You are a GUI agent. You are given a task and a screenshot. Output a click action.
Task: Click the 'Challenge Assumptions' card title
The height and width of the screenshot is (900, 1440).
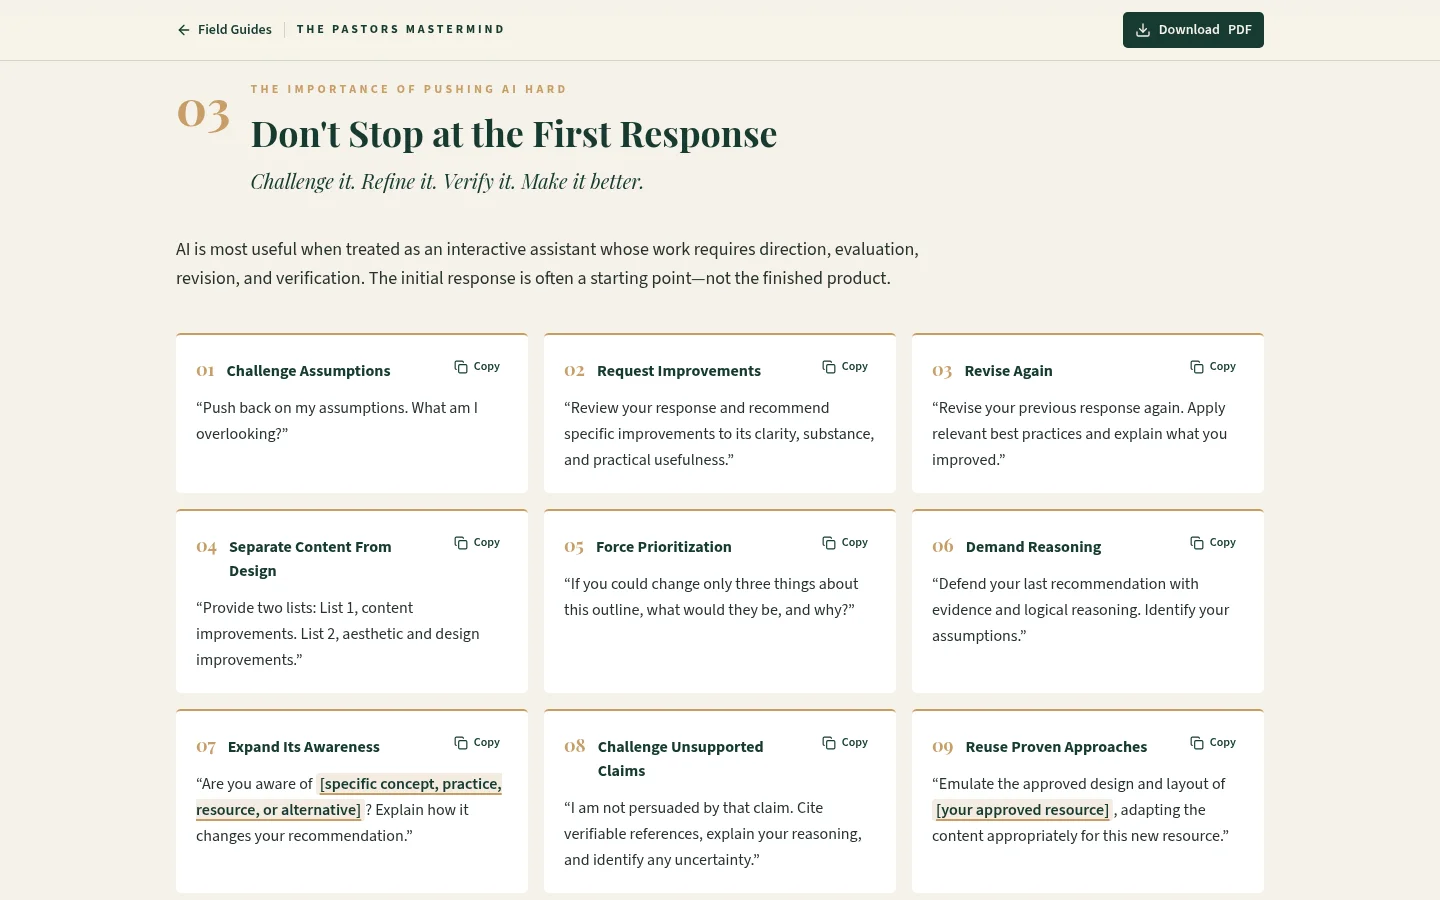[308, 371]
